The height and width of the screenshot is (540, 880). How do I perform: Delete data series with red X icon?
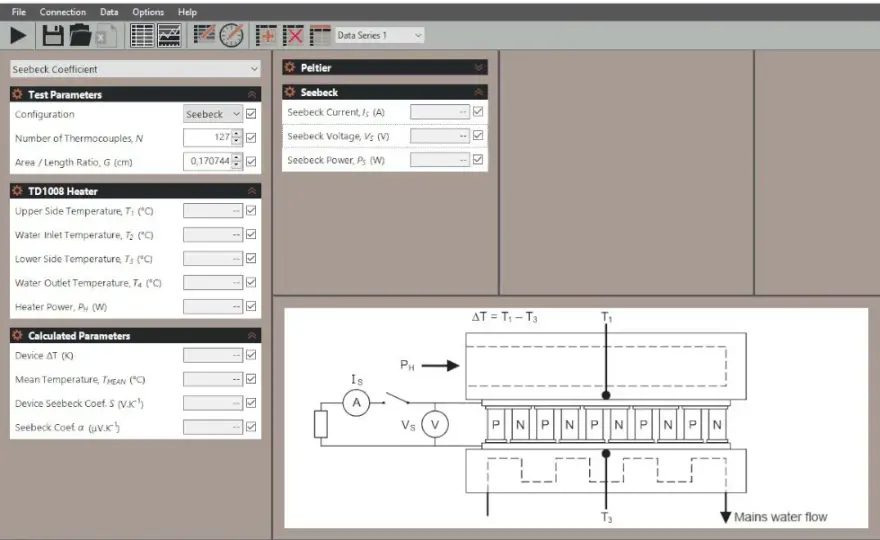pos(293,35)
